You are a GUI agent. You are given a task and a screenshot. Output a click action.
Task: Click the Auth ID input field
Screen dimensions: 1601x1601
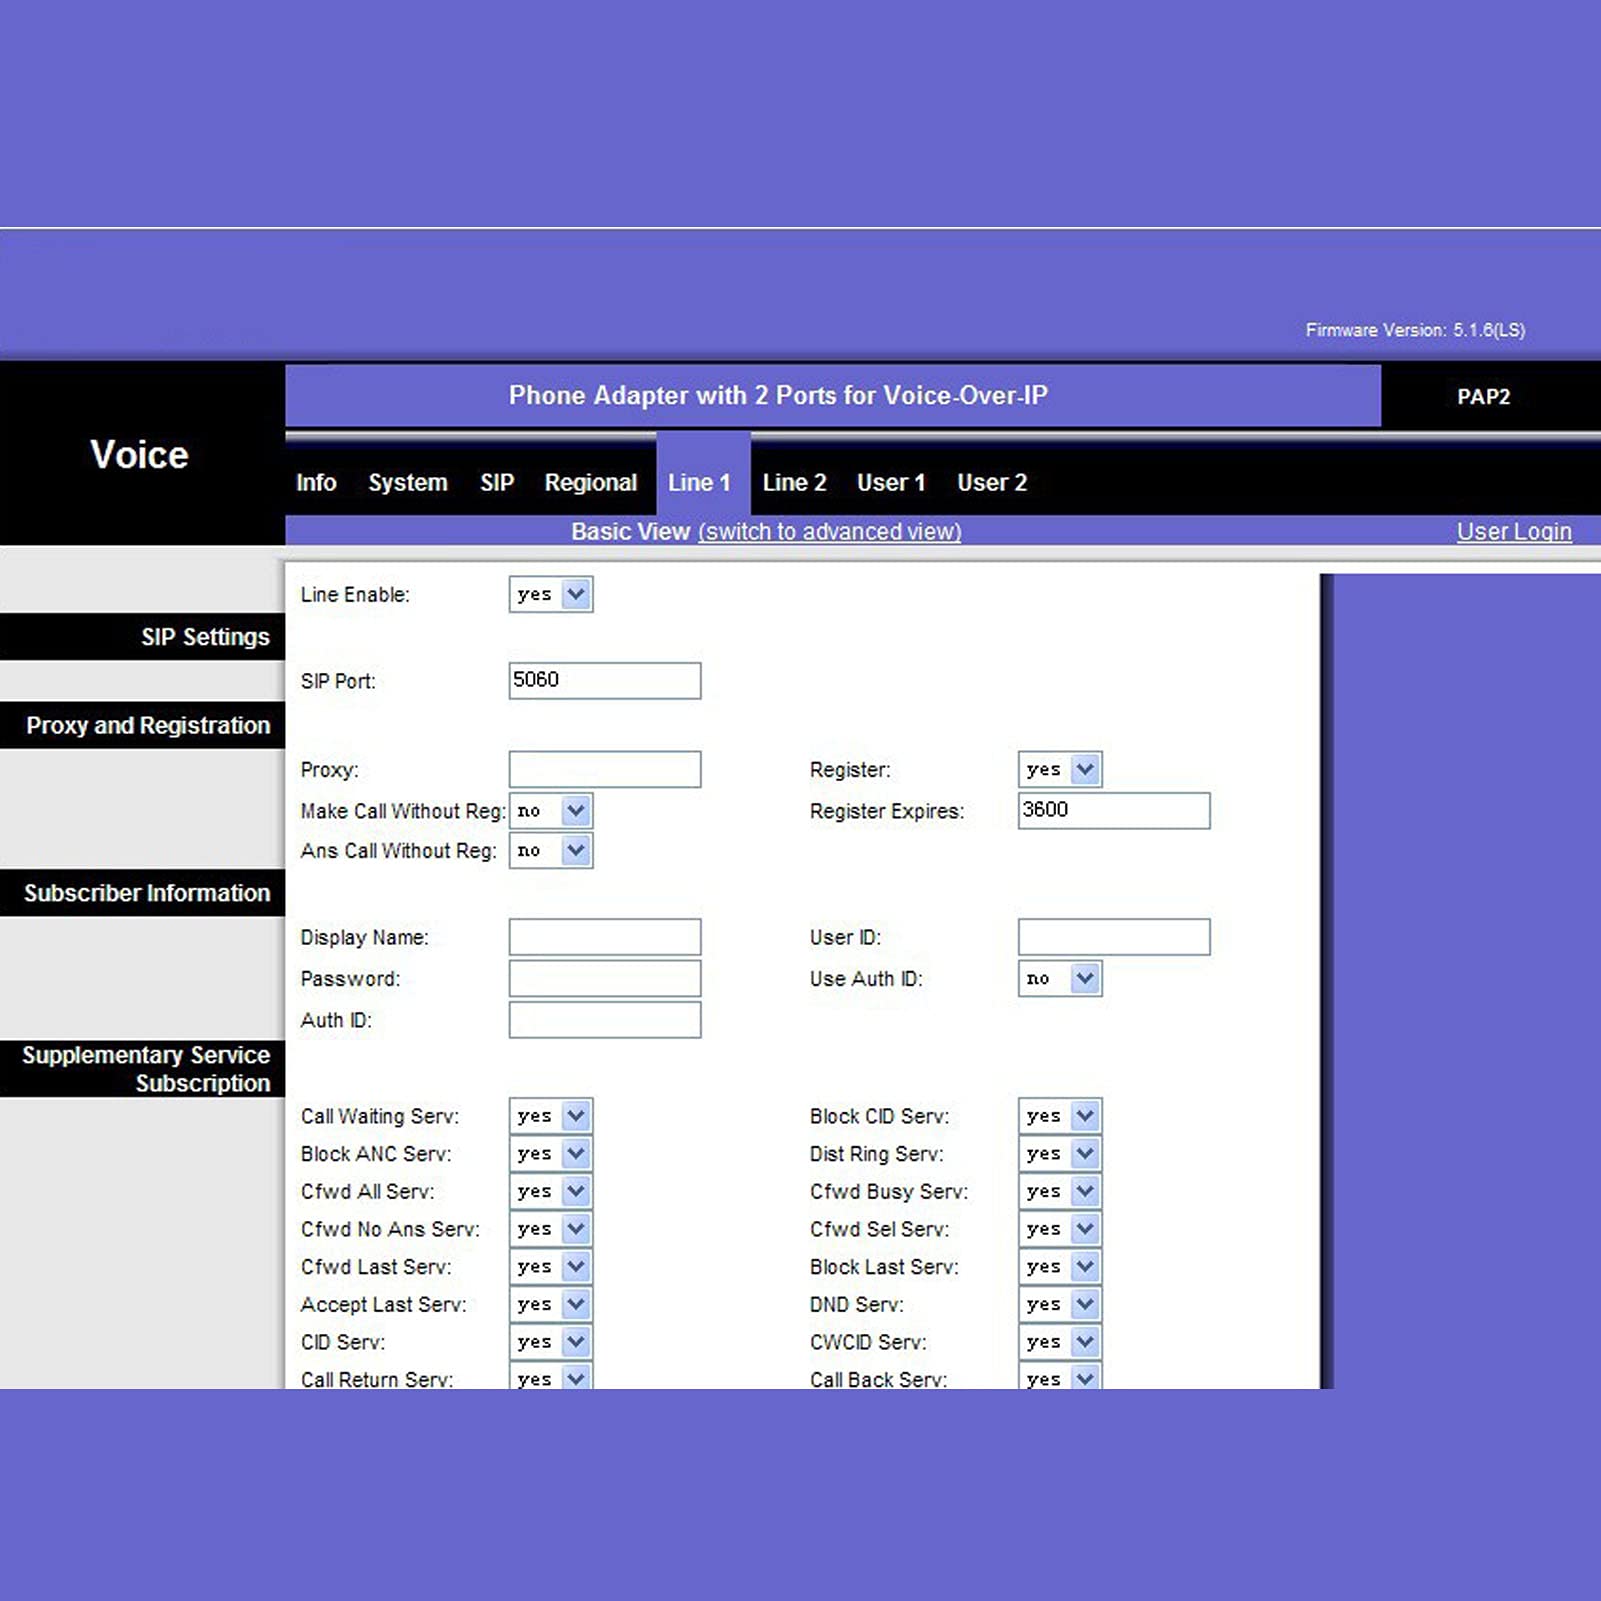coord(605,1020)
